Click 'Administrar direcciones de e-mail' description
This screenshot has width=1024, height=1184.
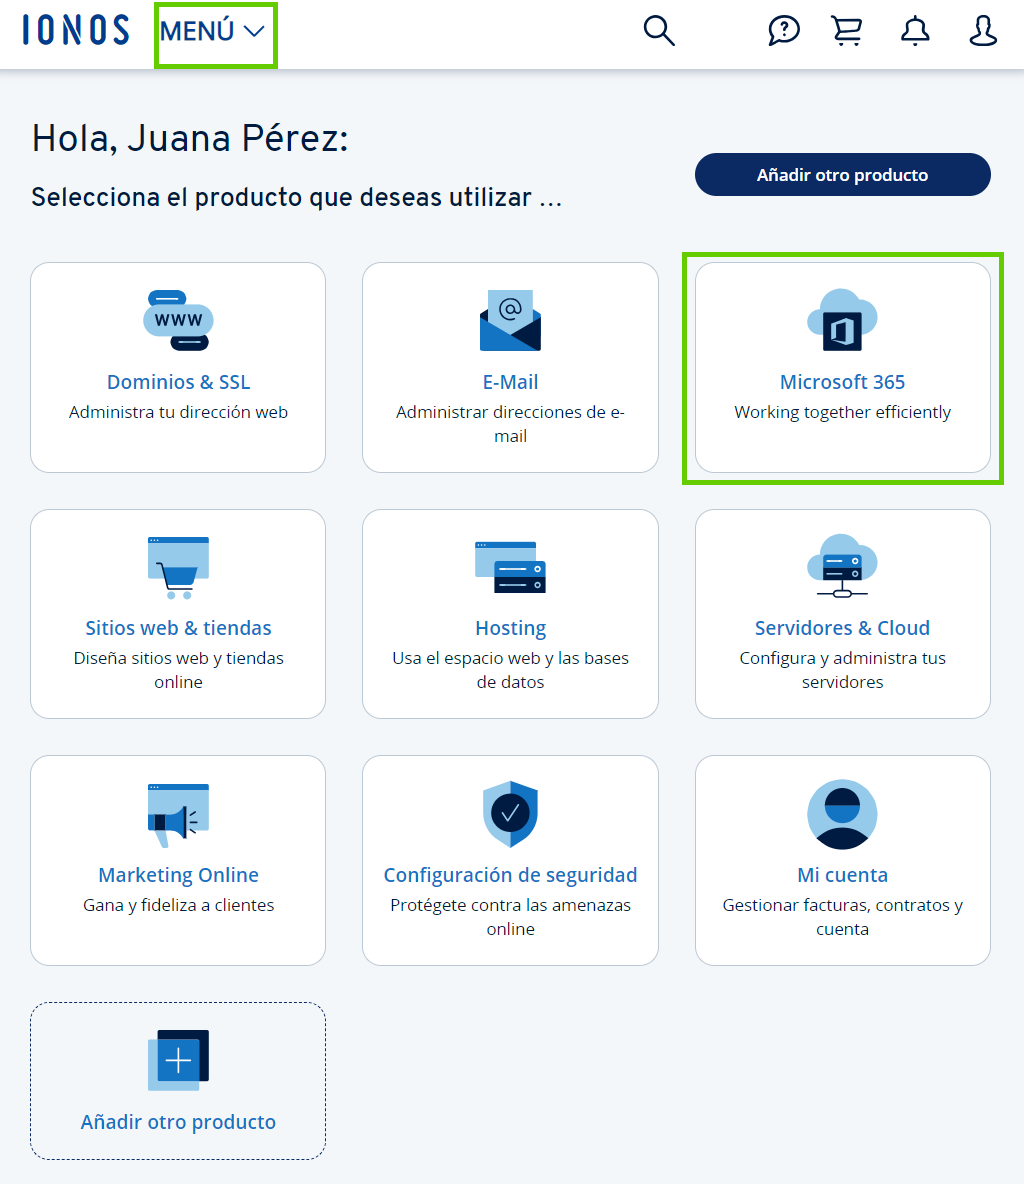tap(510, 424)
